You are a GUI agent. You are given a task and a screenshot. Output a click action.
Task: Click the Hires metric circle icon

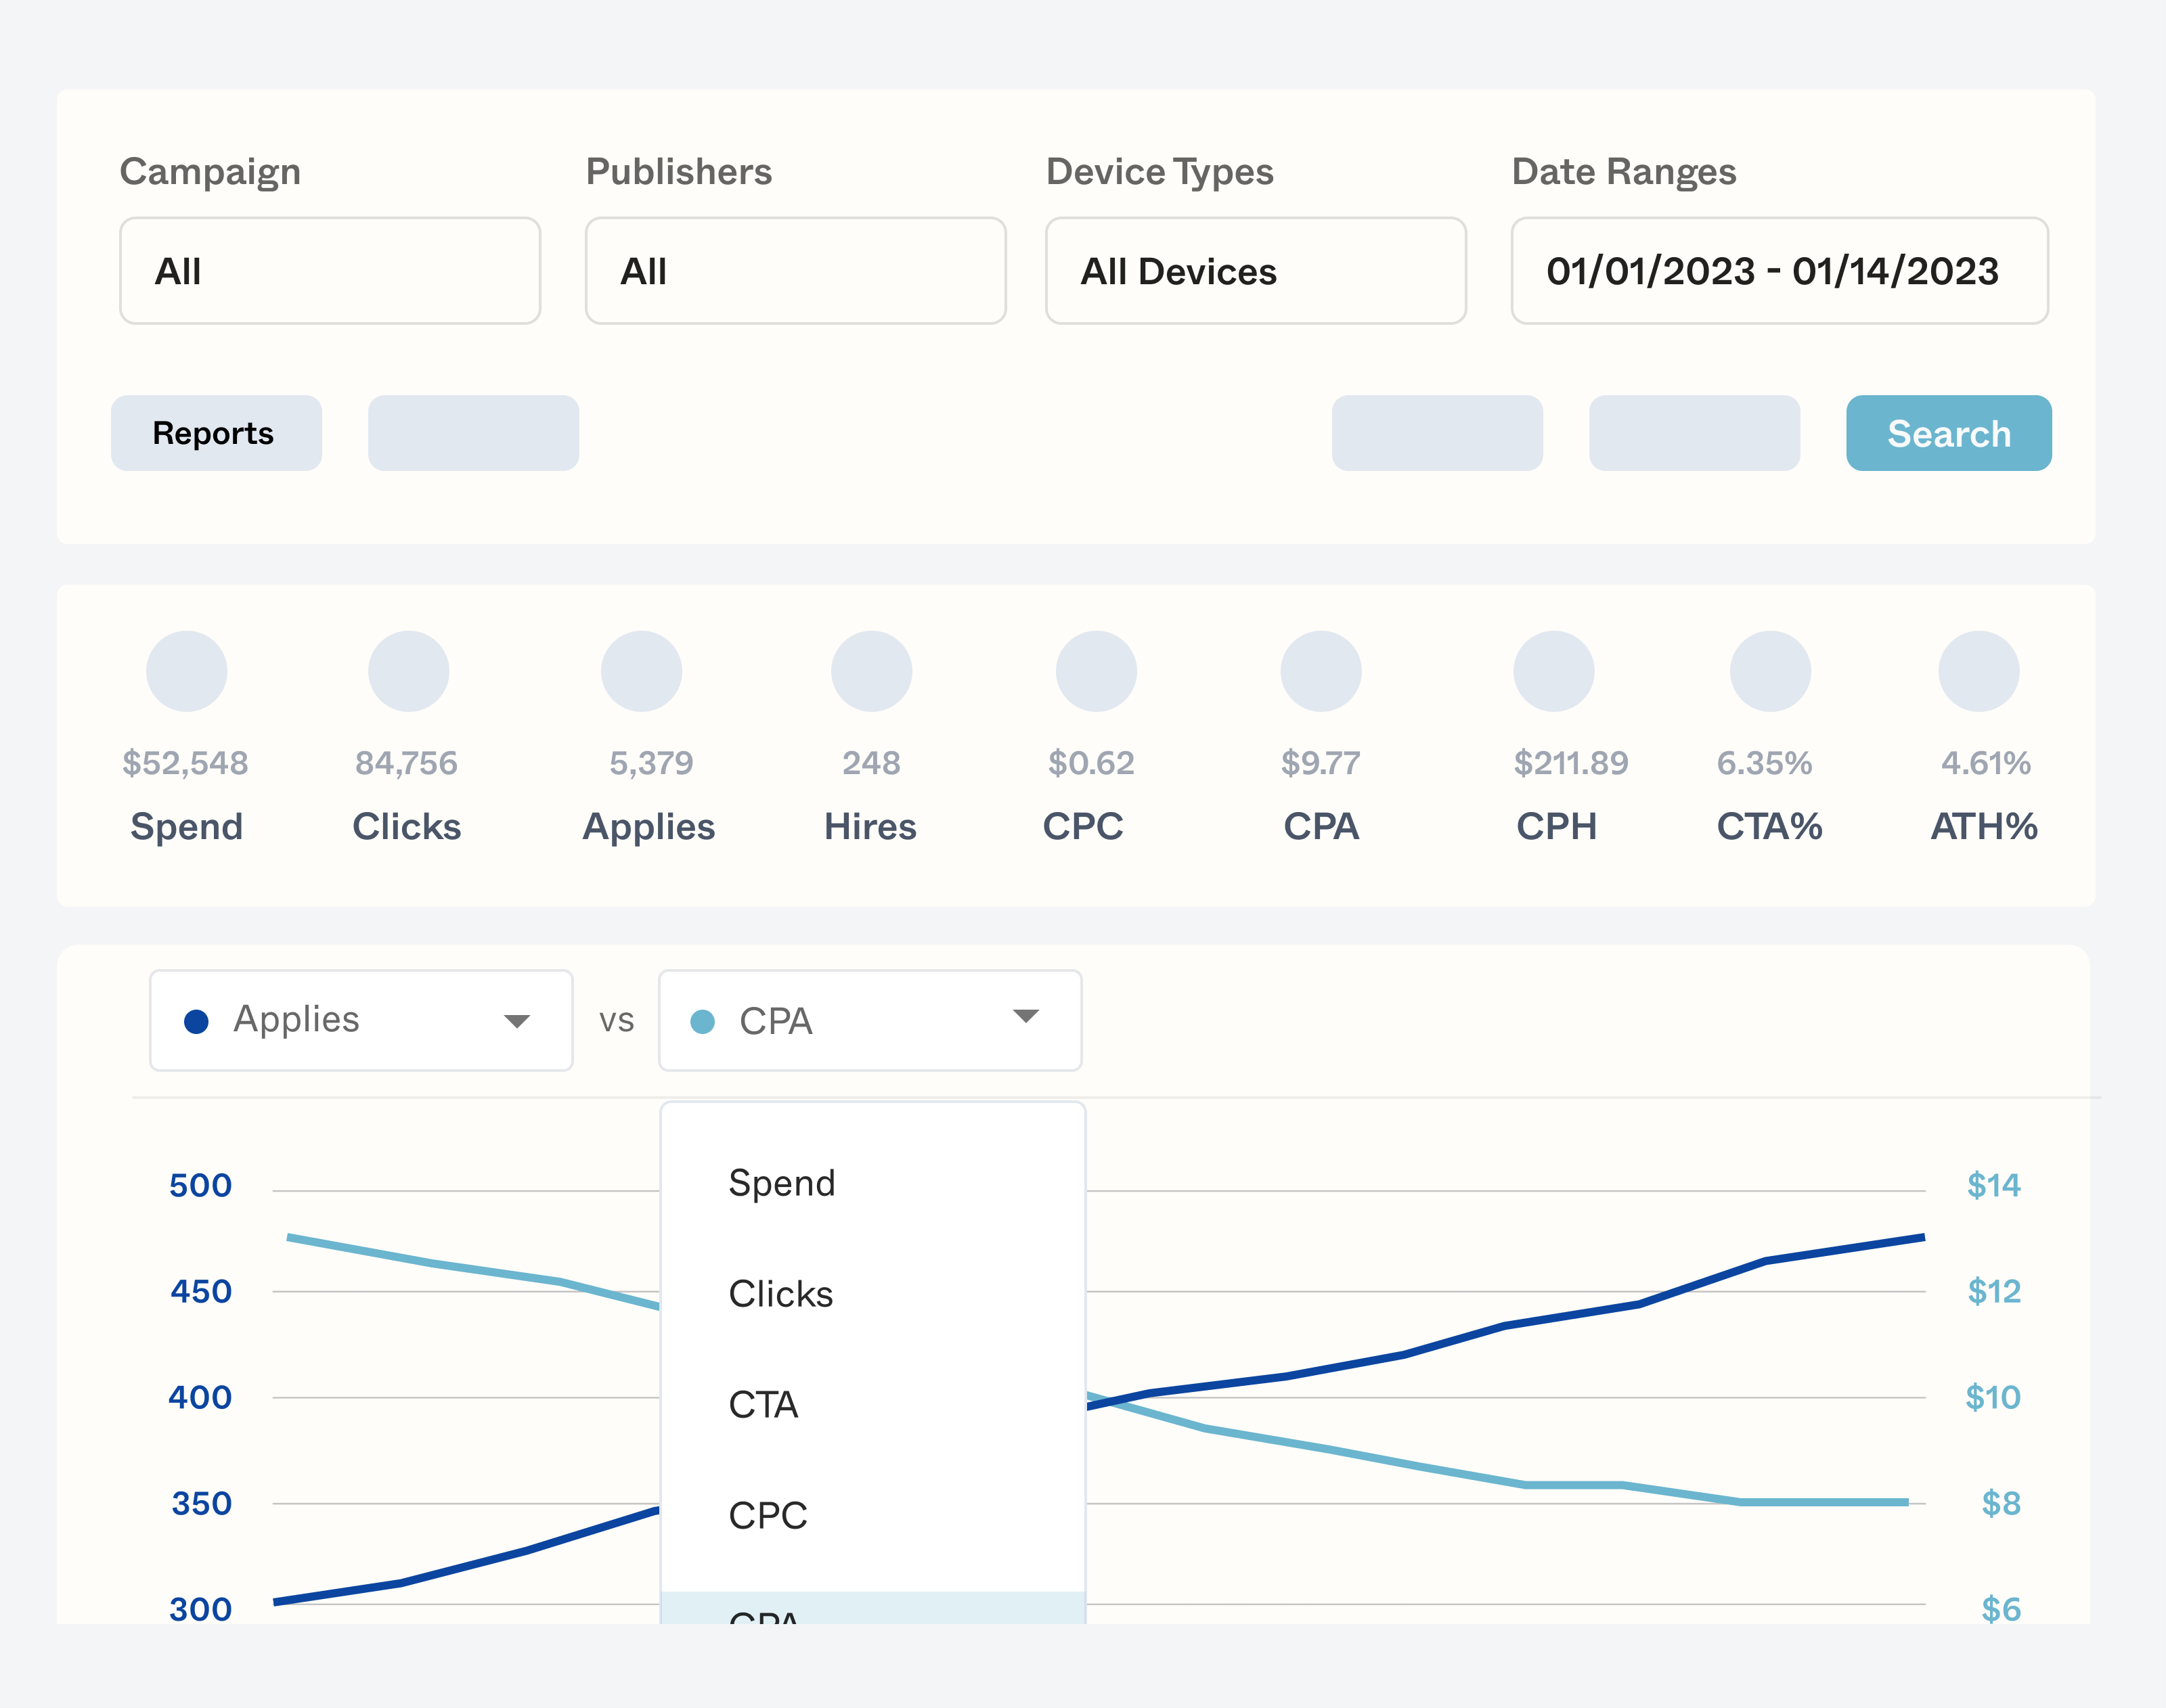871,671
